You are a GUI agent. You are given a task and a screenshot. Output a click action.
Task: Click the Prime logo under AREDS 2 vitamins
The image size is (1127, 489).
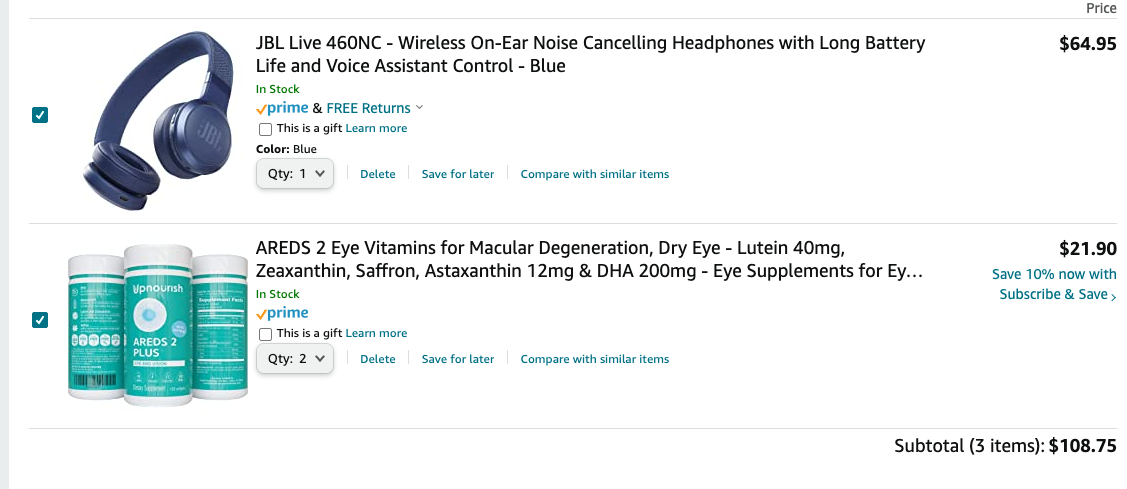coord(282,313)
